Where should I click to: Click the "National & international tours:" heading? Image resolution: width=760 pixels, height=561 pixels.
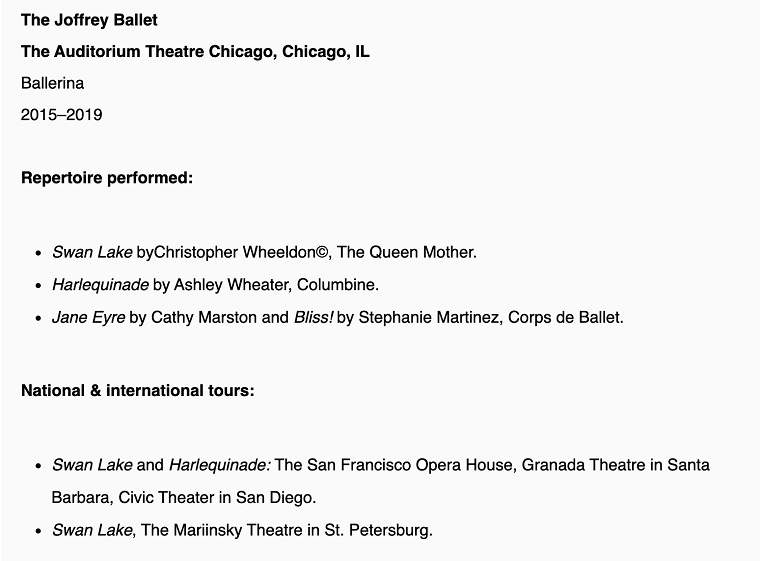click(137, 389)
